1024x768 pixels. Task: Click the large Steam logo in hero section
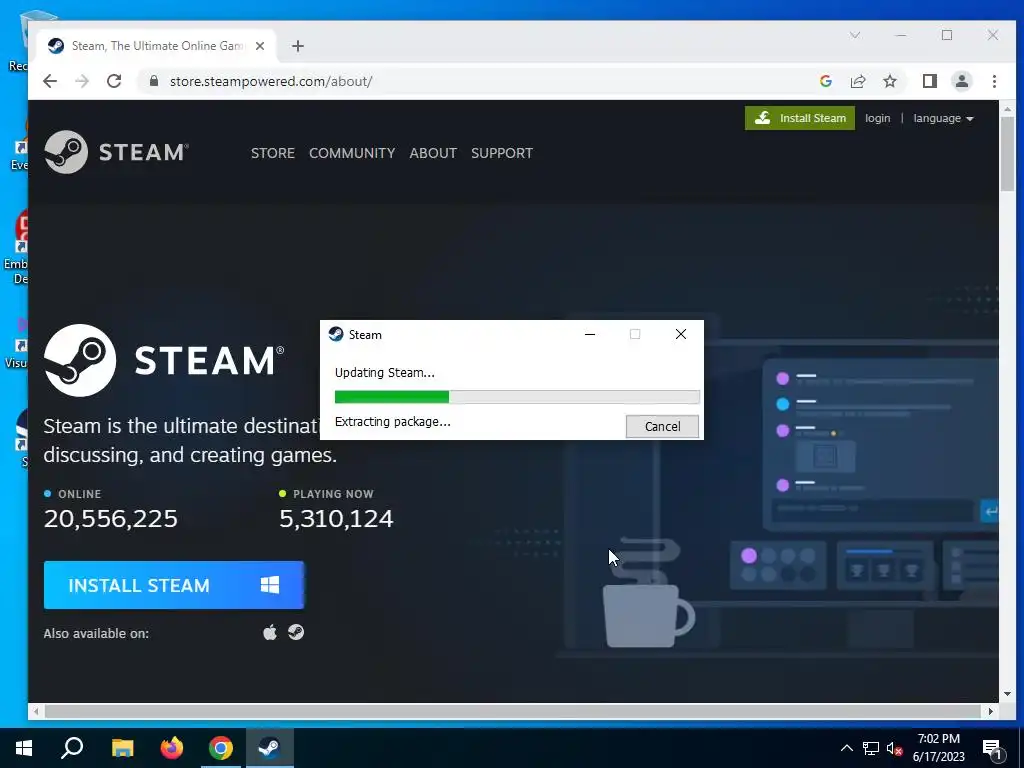tap(164, 360)
